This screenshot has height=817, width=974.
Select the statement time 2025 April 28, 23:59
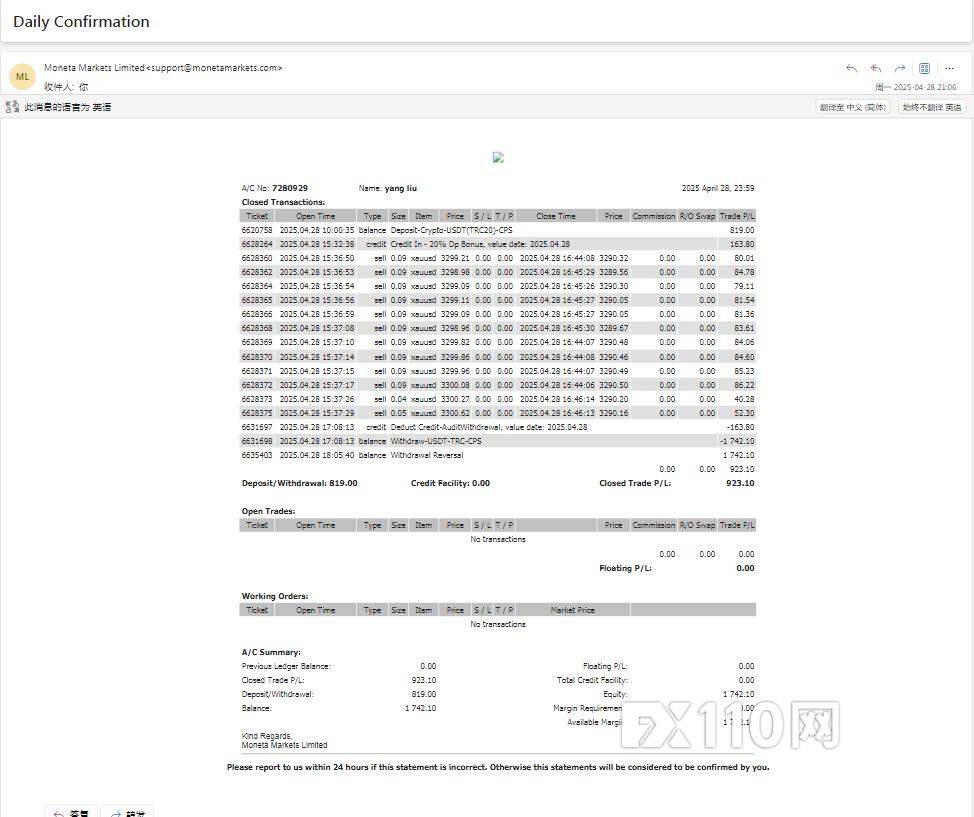click(x=718, y=188)
